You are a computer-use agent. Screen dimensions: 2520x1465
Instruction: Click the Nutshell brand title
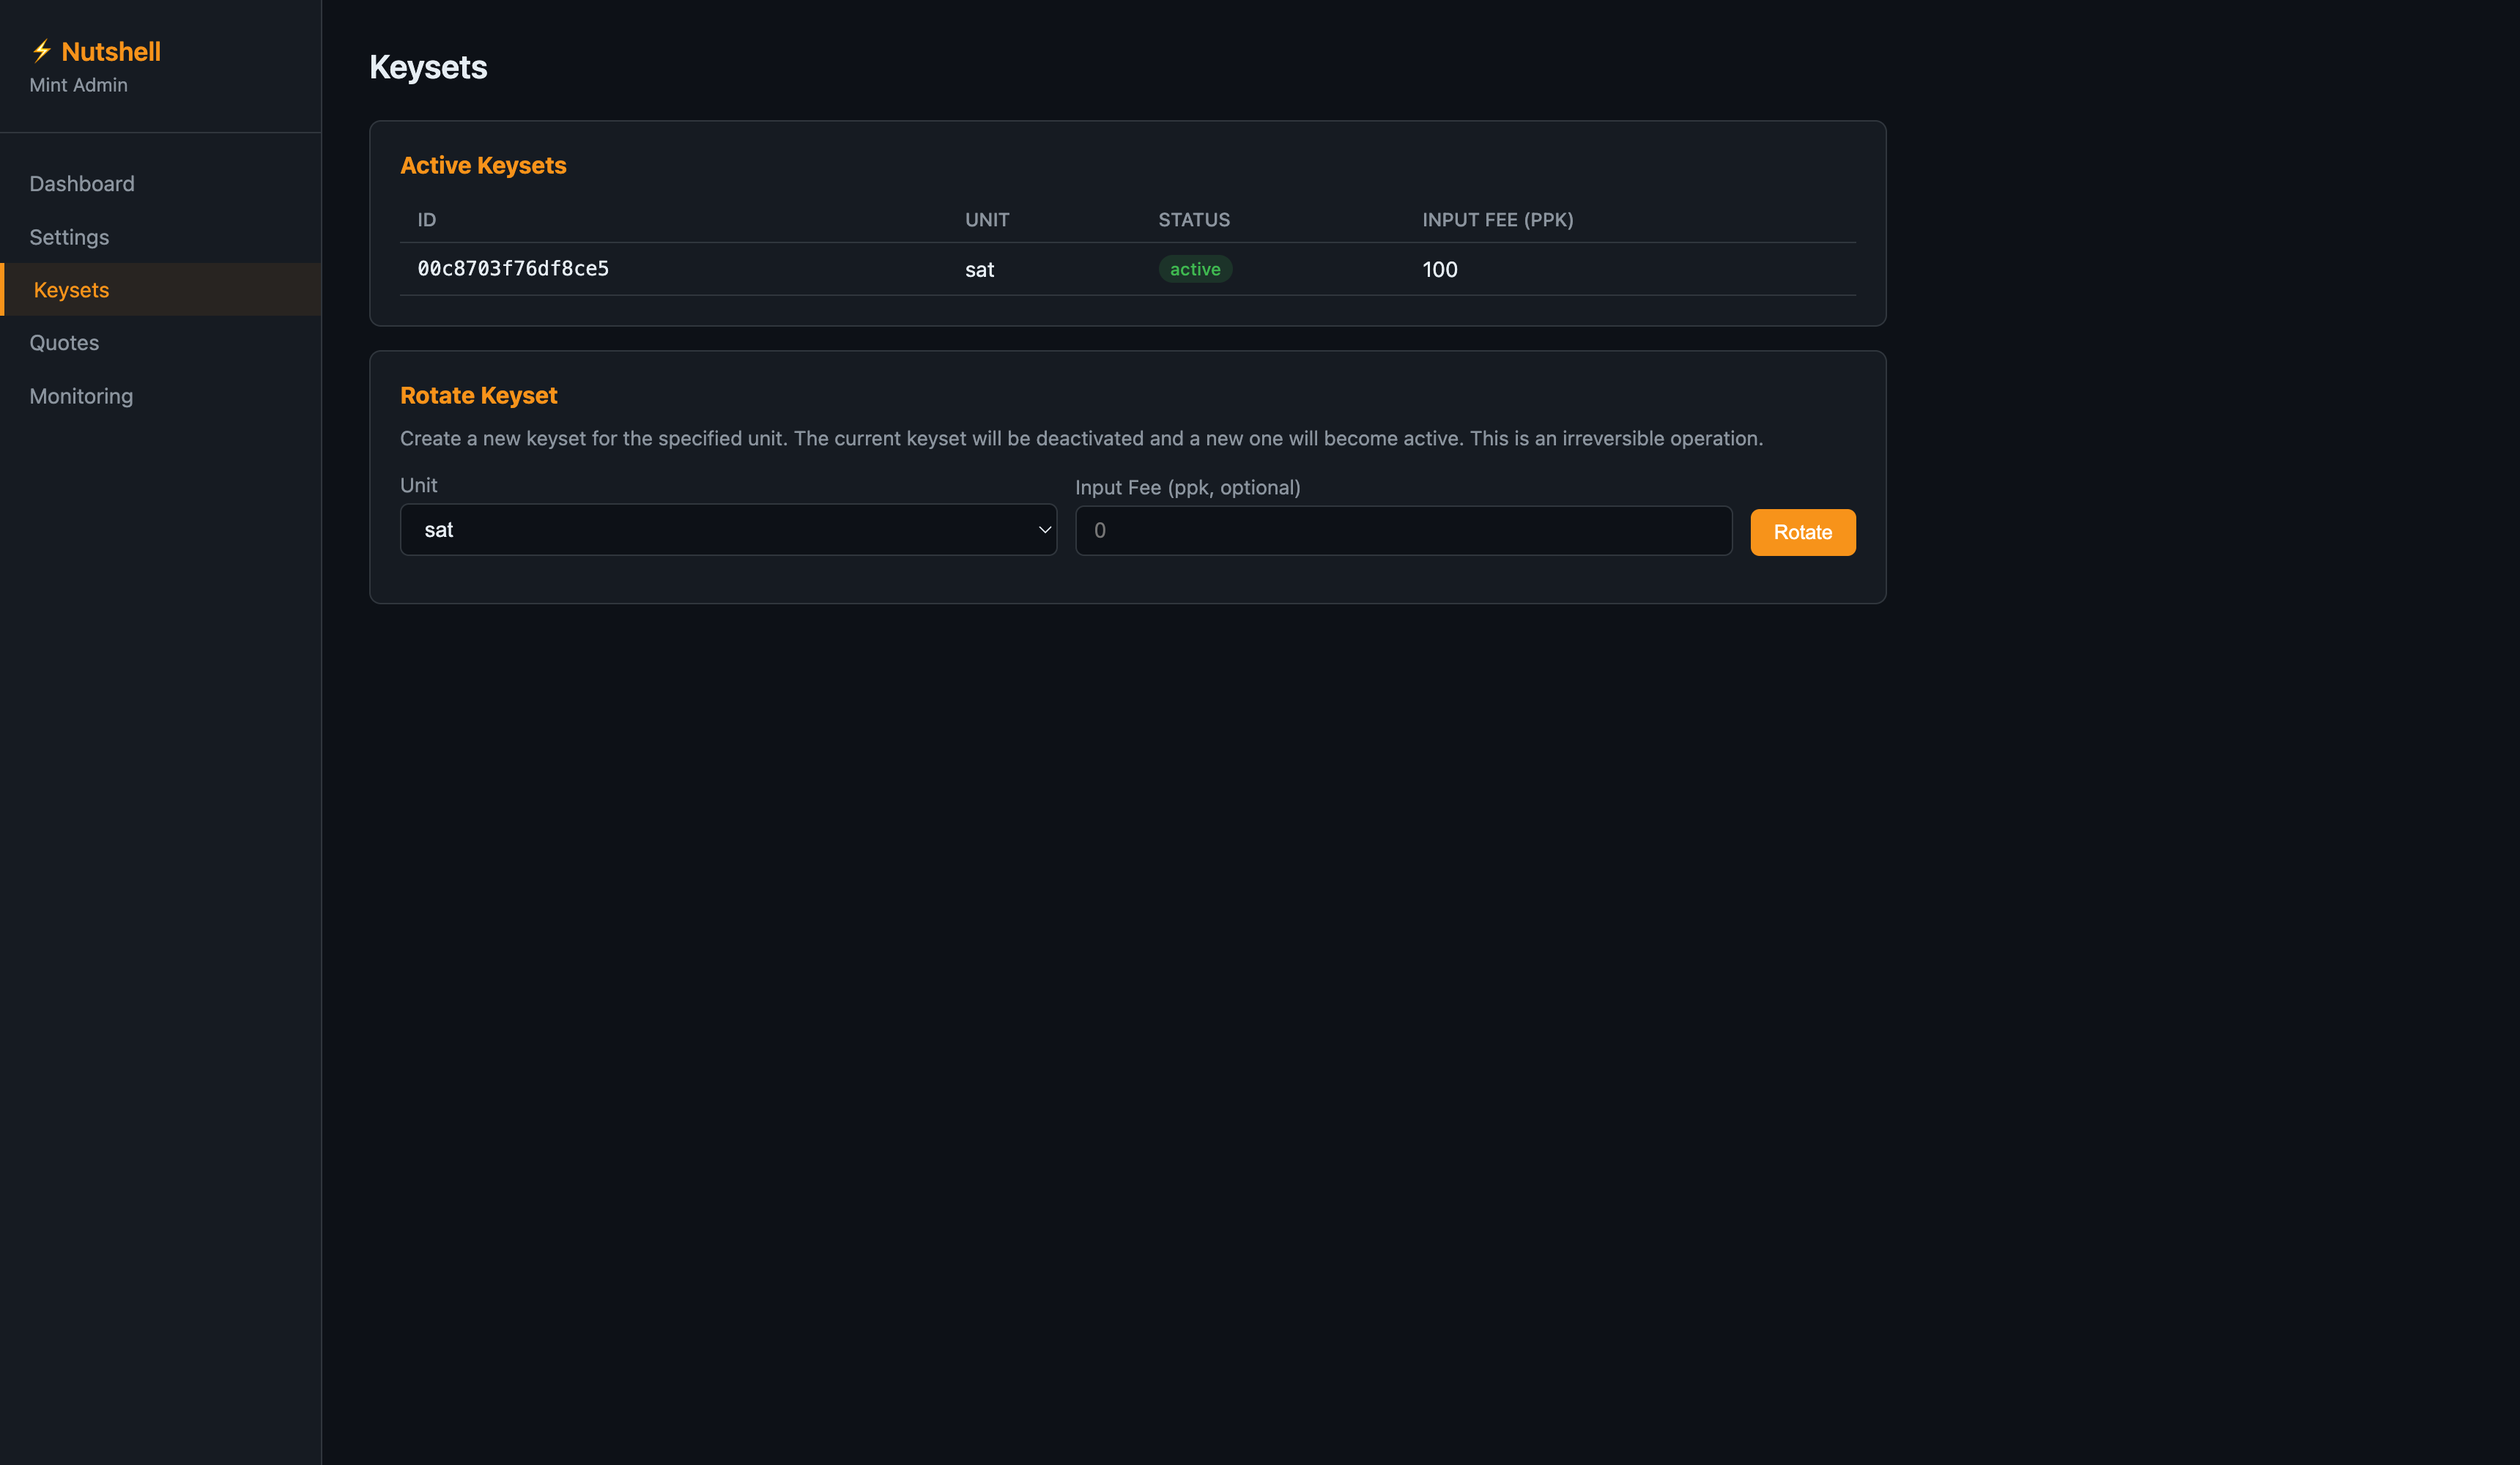[110, 51]
